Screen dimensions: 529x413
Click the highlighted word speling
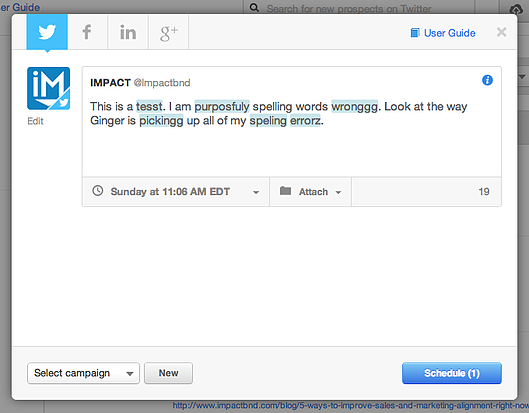(x=268, y=121)
